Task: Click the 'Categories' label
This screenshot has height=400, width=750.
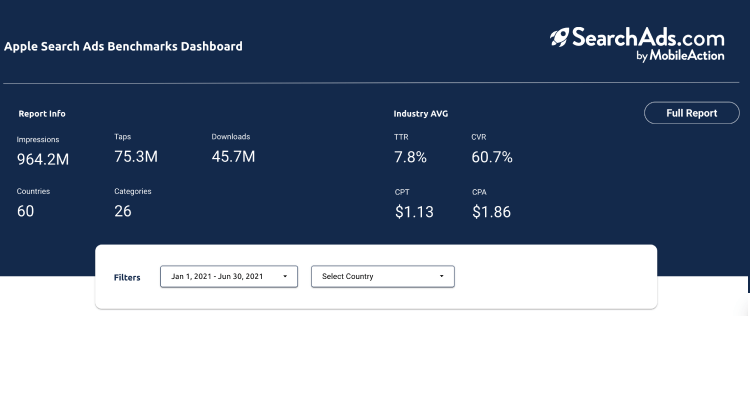Action: click(x=132, y=191)
